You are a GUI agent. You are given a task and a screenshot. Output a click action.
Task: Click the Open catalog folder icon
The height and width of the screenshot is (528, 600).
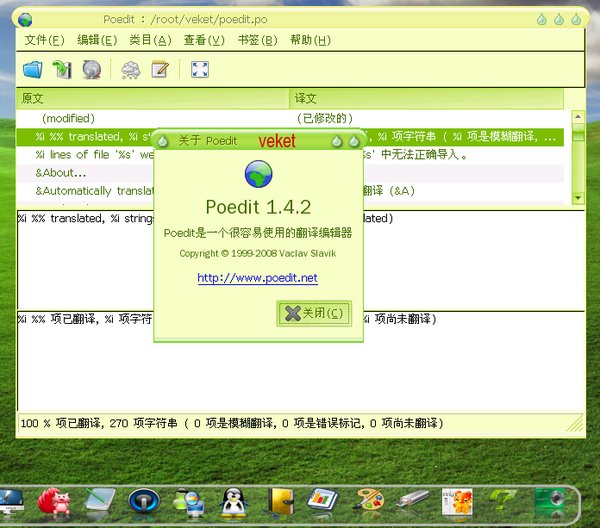[x=34, y=69]
